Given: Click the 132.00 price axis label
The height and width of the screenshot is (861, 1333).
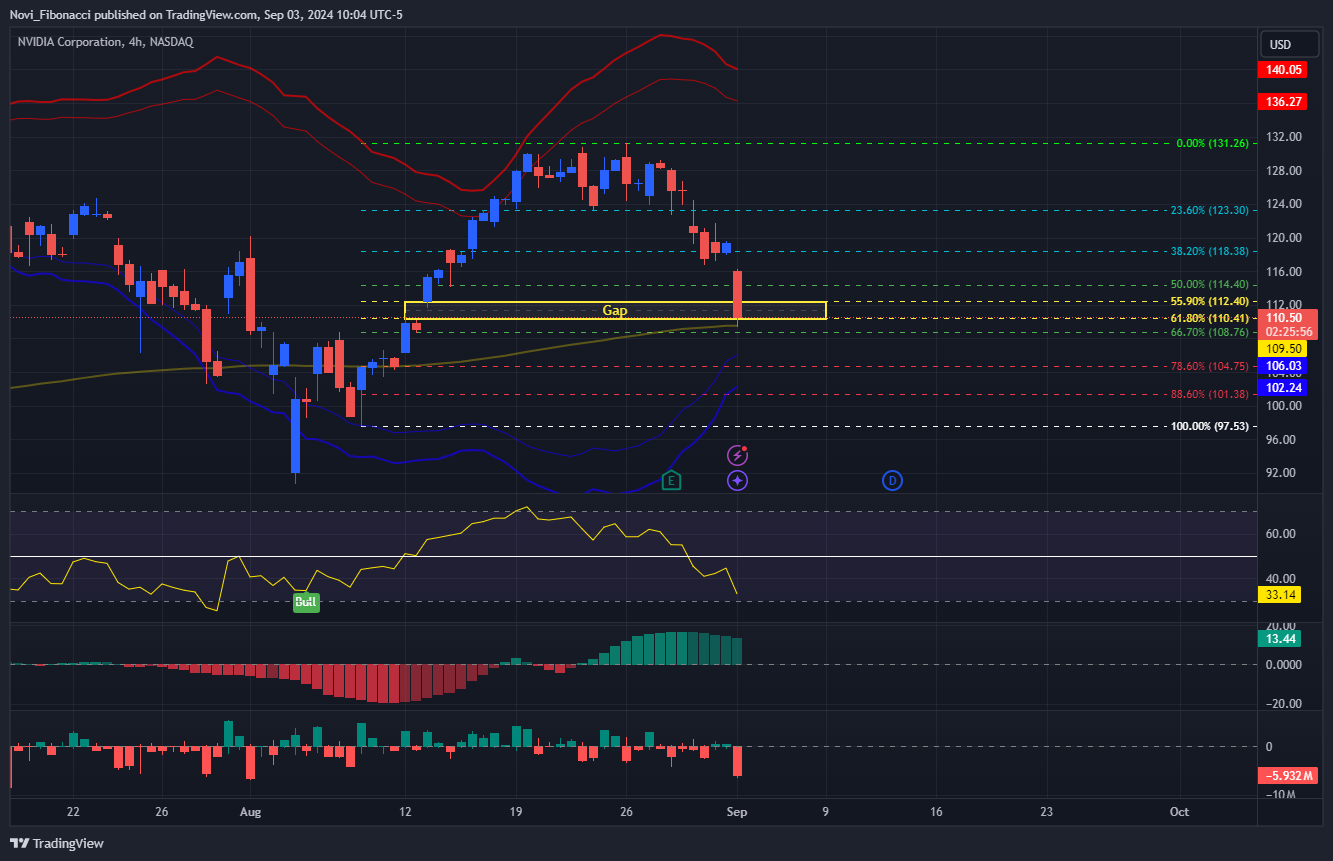Looking at the screenshot, I should point(1285,137).
